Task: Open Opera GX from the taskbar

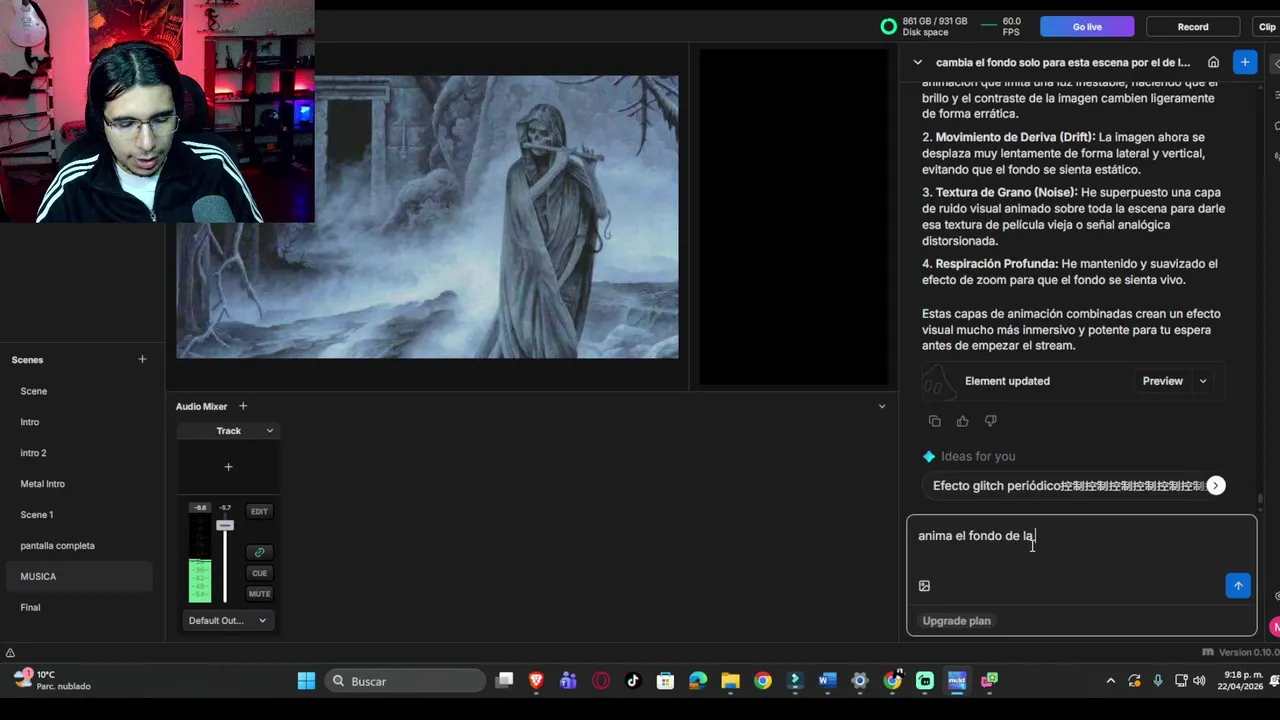Action: (x=601, y=681)
